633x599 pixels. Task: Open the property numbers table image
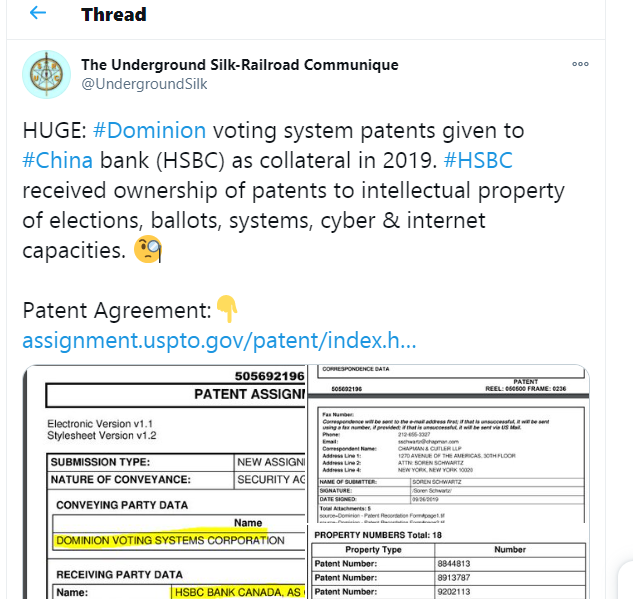click(448, 562)
